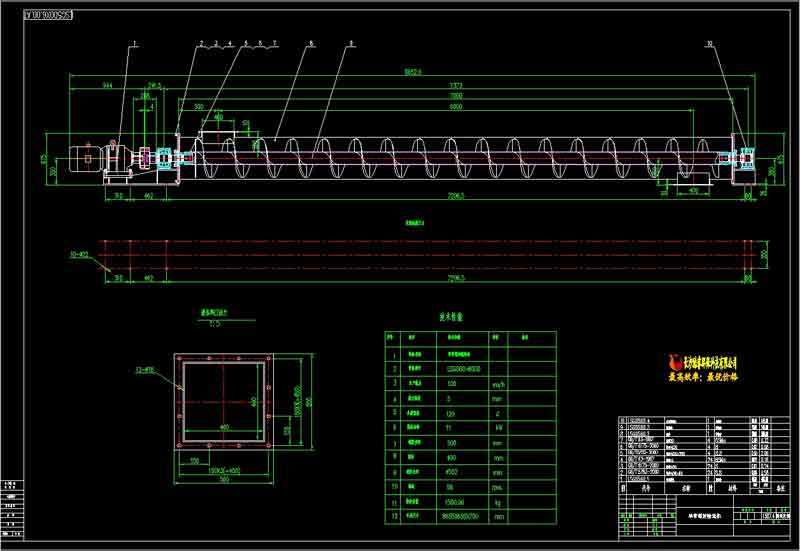Select the 8852.6 overall length dimension
800x551 pixels.
click(412, 71)
